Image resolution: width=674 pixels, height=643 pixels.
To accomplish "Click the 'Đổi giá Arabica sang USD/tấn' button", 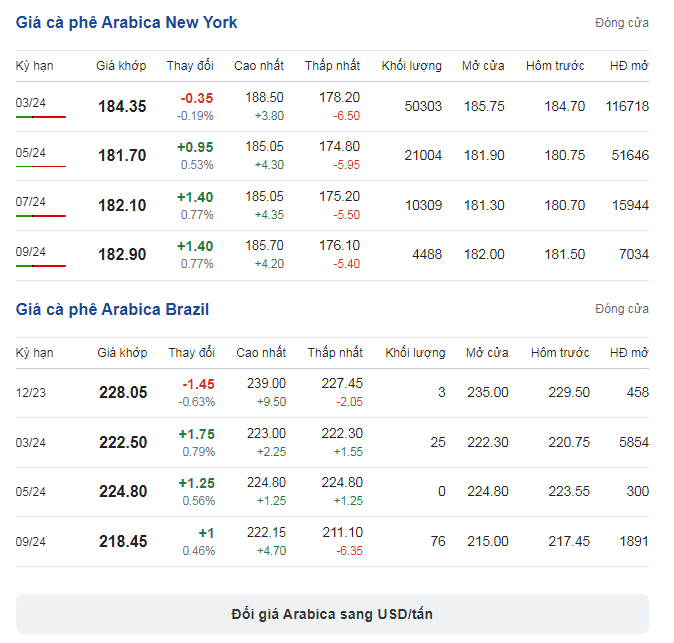I will tap(332, 614).
